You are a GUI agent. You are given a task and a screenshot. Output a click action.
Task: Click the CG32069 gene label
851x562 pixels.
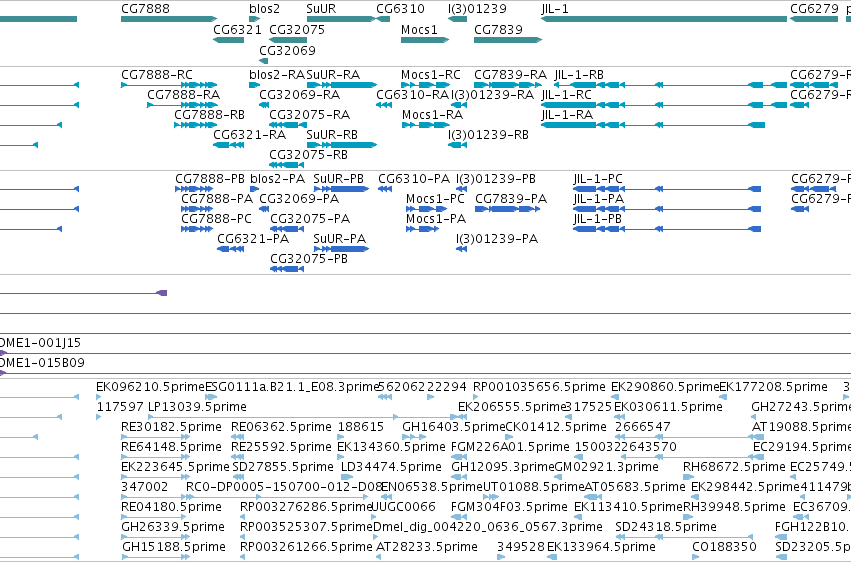click(287, 50)
